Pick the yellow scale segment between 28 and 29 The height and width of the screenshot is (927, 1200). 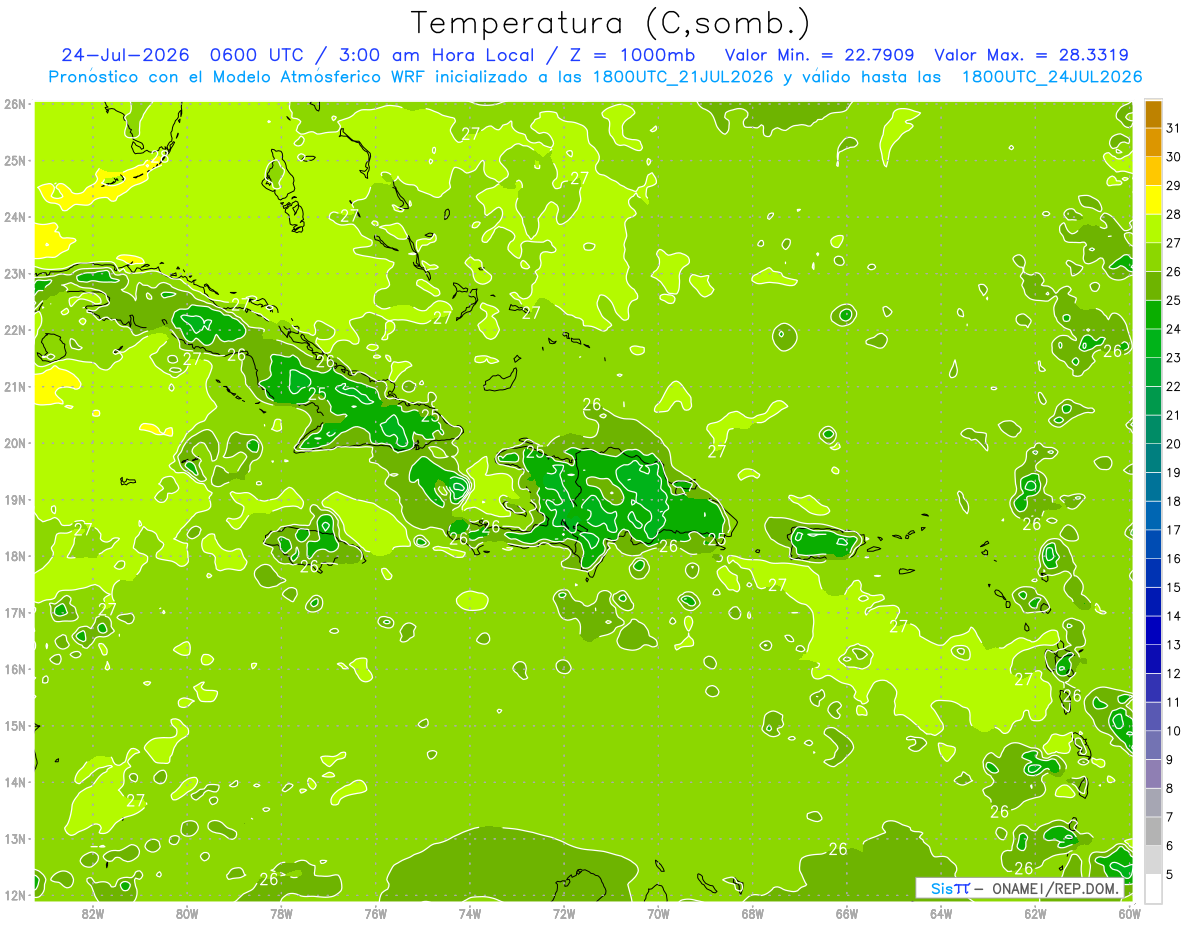pyautogui.click(x=1153, y=200)
